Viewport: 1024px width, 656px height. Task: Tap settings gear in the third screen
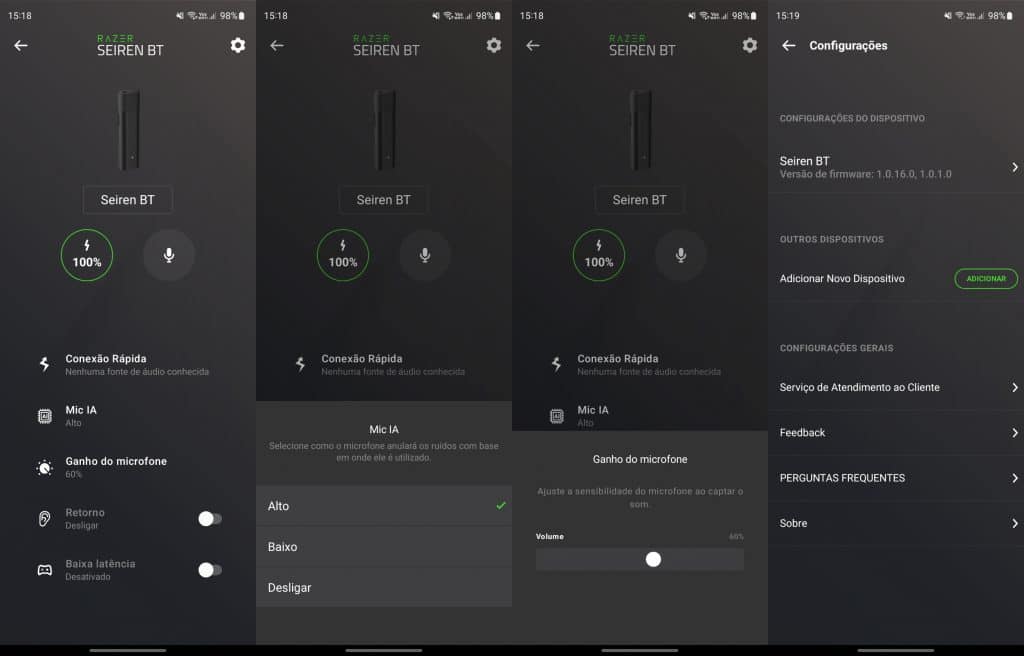coord(750,45)
